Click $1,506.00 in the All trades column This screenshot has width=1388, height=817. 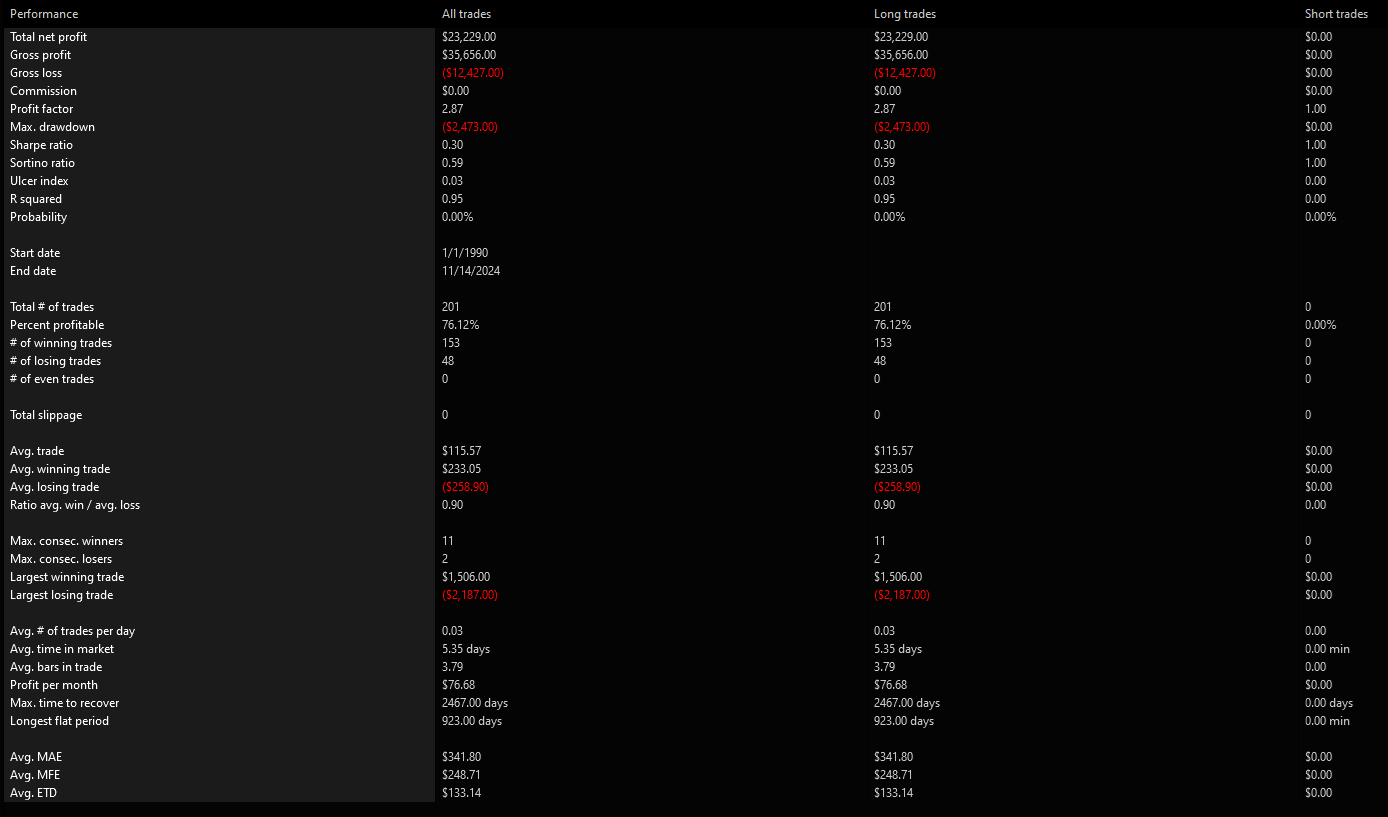tap(466, 577)
